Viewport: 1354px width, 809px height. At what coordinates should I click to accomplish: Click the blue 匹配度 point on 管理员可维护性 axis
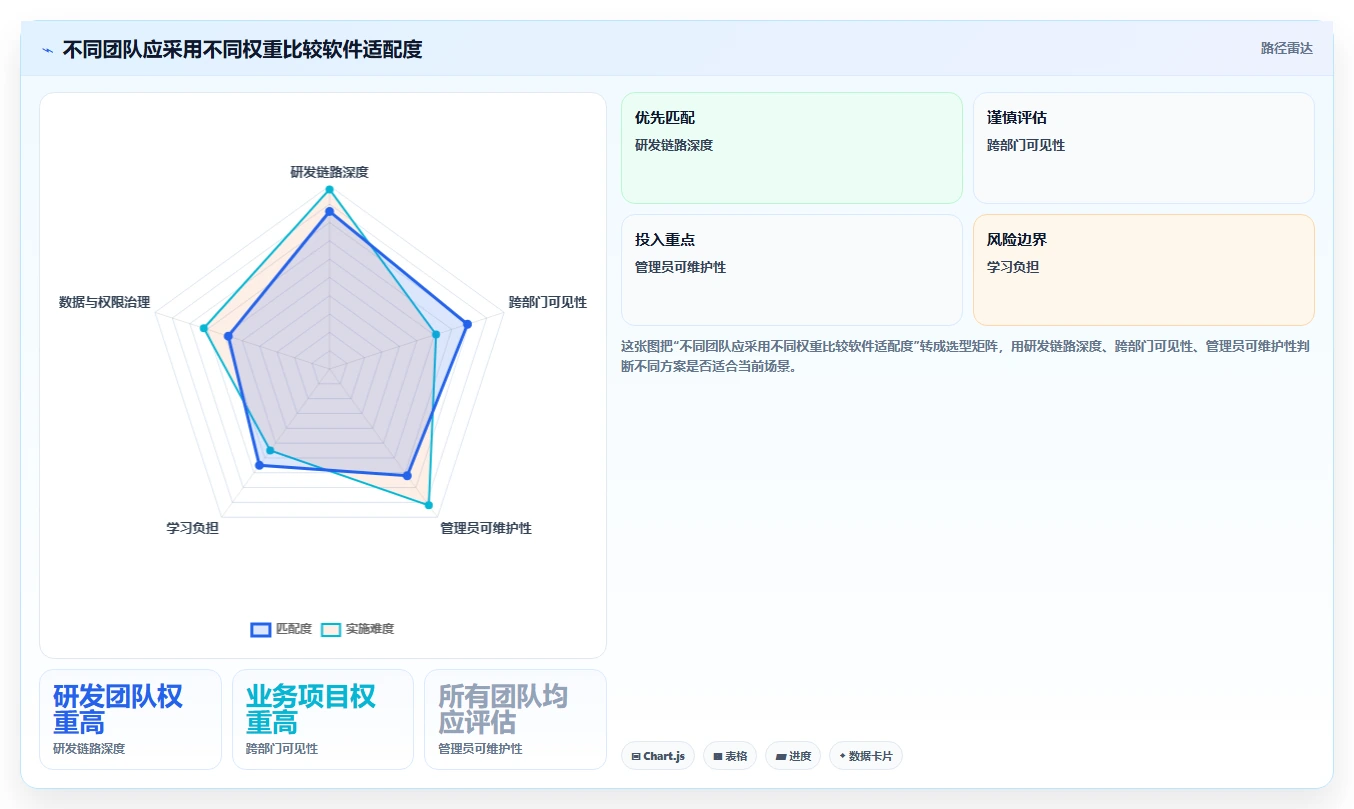pos(407,476)
